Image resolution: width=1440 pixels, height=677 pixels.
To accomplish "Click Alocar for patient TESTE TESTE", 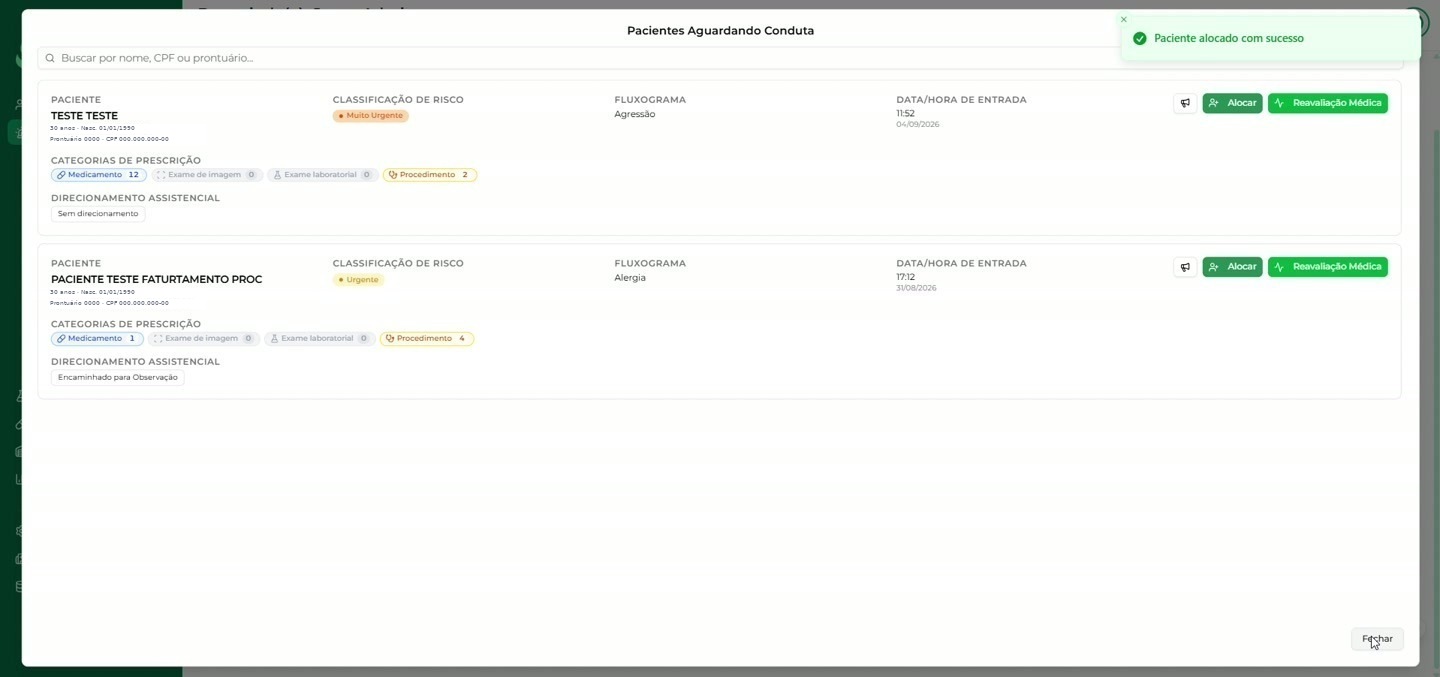I will pyautogui.click(x=1232, y=103).
